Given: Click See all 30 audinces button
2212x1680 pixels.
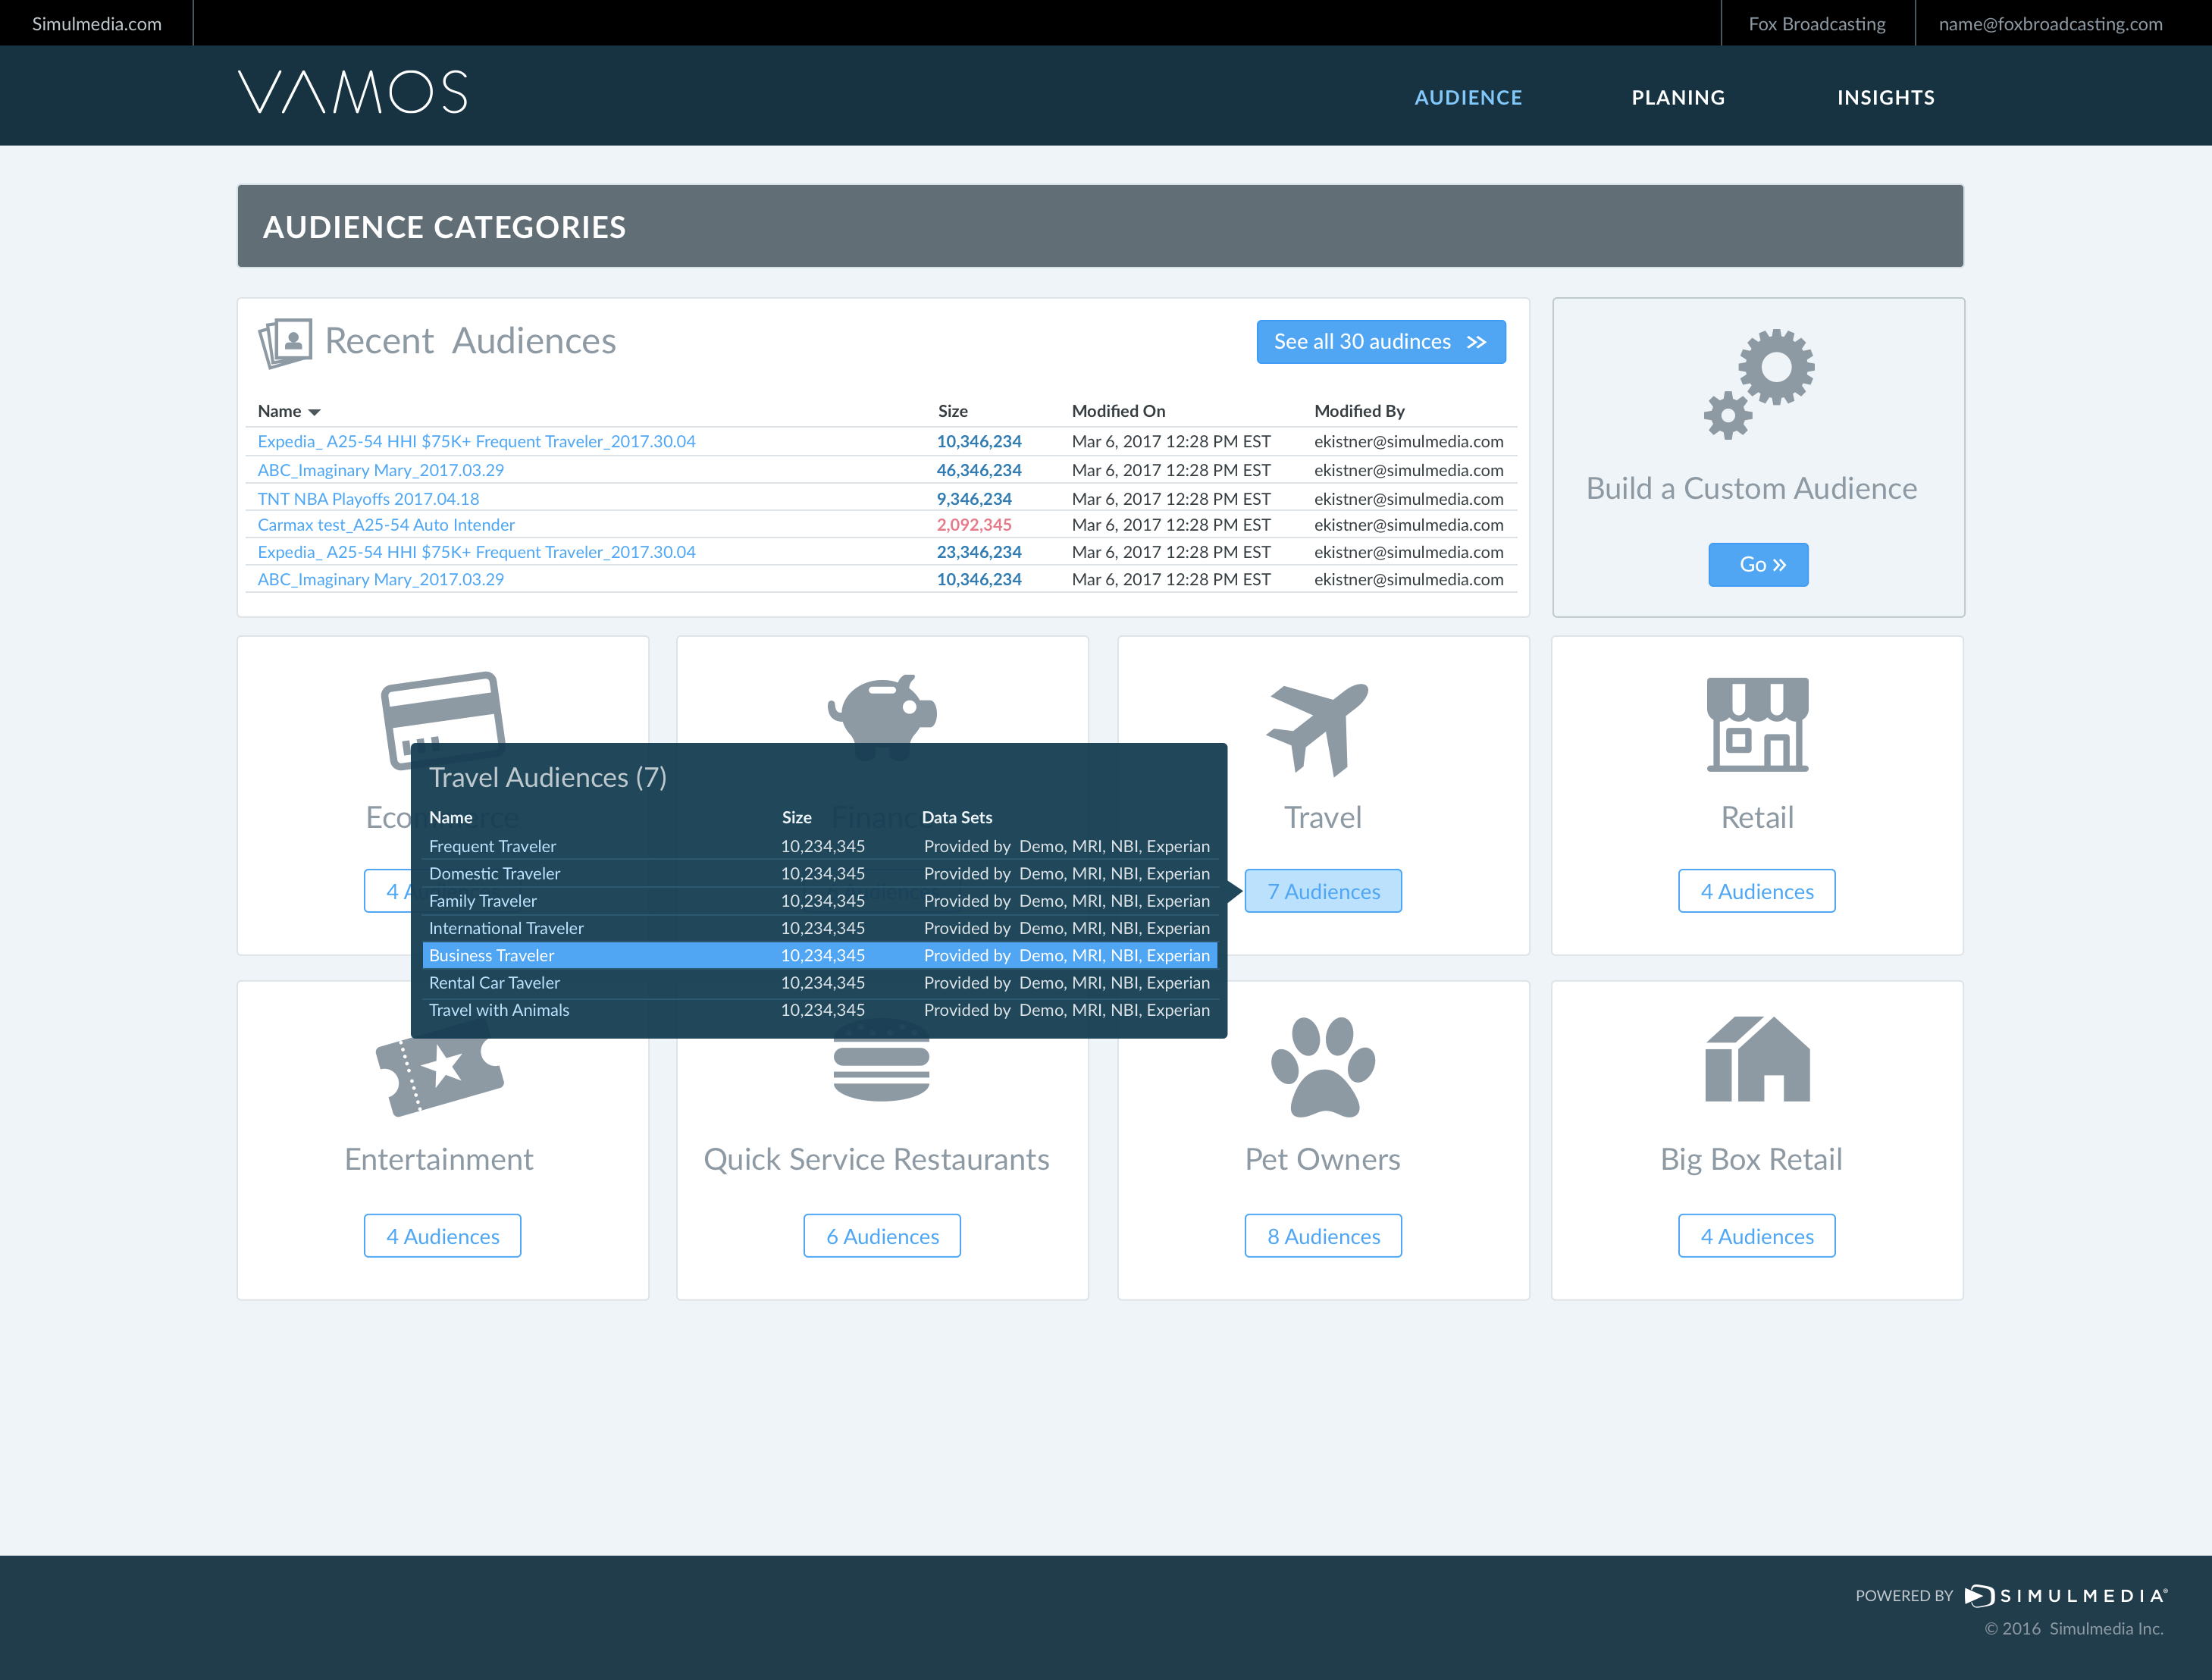Looking at the screenshot, I should 1380,342.
